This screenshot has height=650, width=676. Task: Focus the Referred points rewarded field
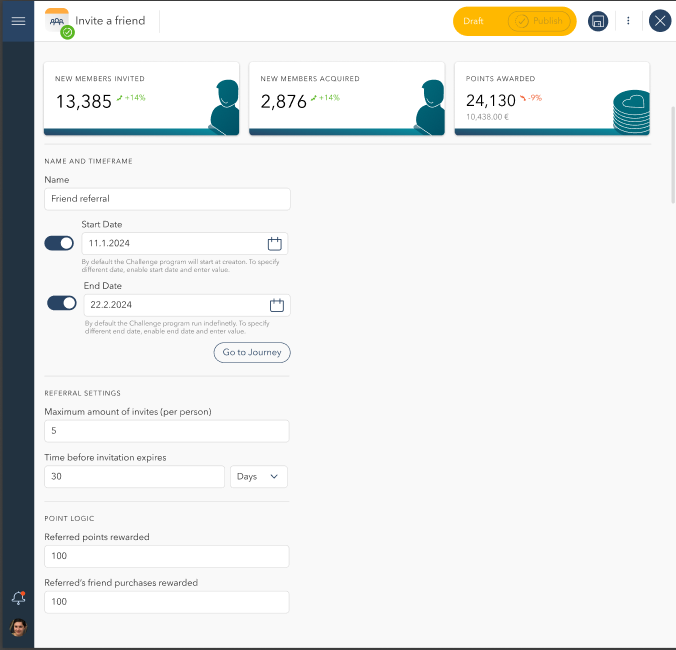tap(167, 556)
